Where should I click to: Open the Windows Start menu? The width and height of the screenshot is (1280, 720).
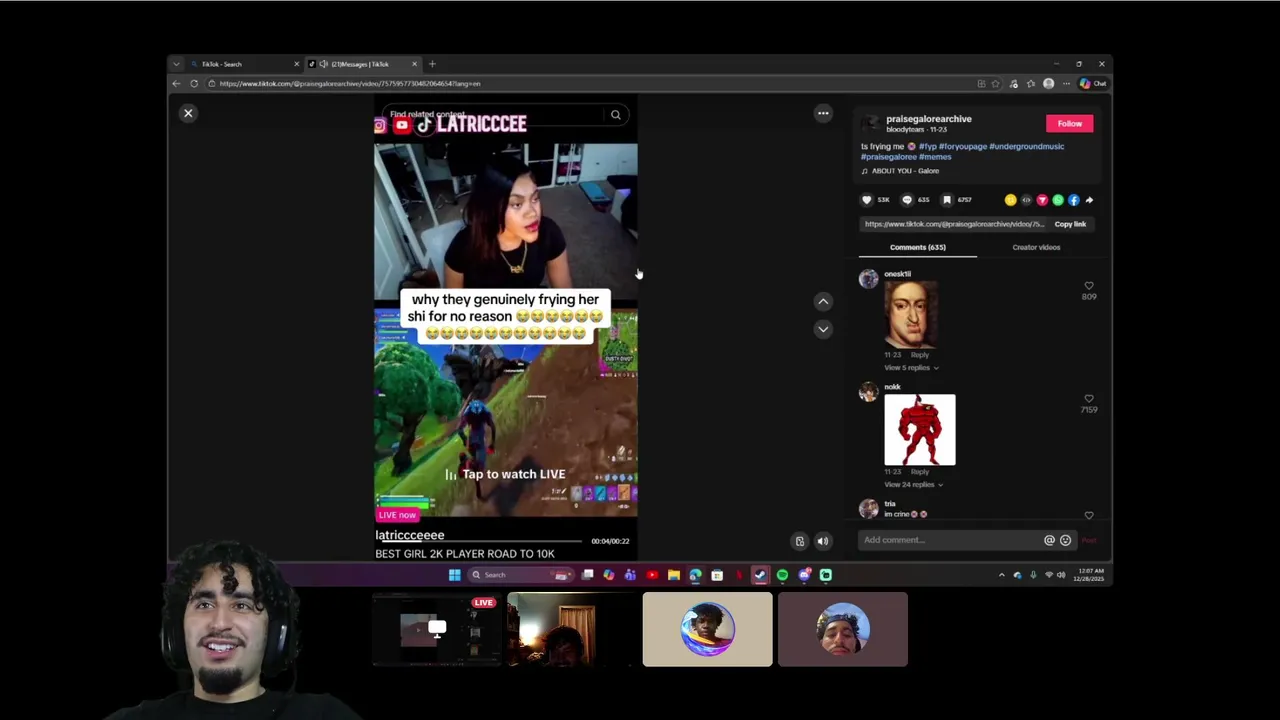coord(454,575)
